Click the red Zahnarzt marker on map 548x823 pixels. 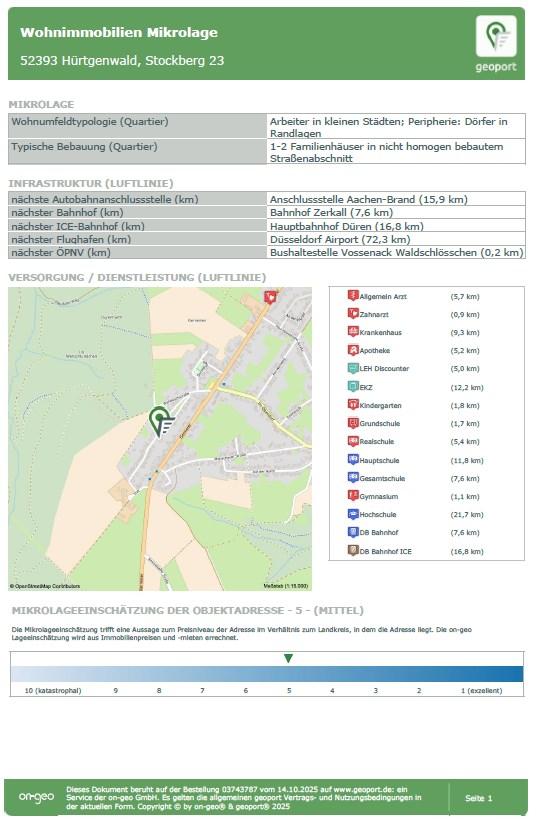(x=270, y=297)
